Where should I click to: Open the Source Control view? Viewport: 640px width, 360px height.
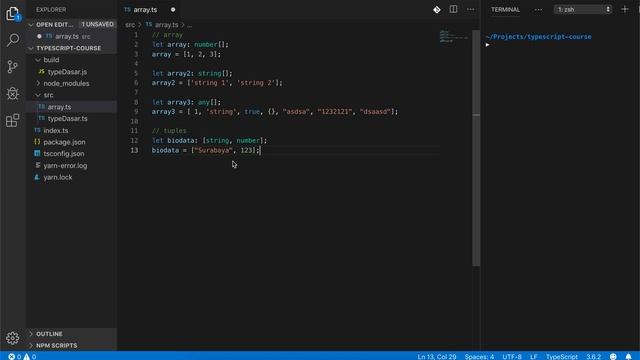tap(13, 67)
